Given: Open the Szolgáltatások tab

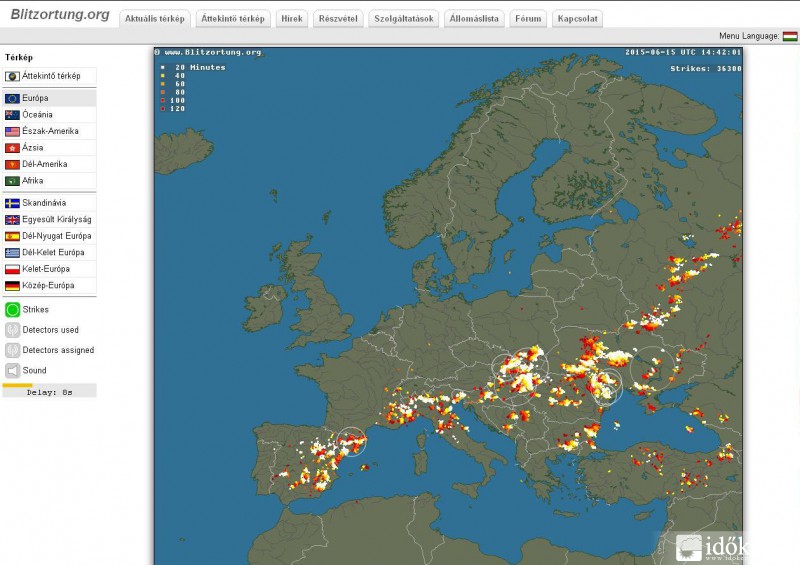Looking at the screenshot, I should point(404,19).
